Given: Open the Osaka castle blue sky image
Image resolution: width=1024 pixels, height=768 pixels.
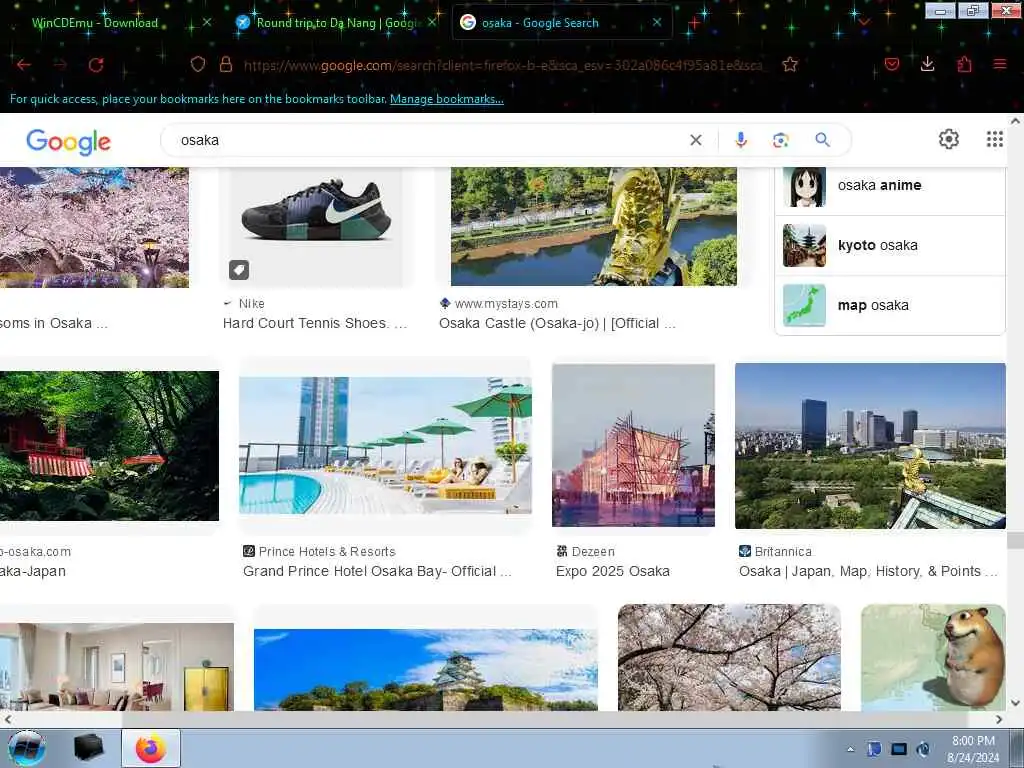Looking at the screenshot, I should click(425, 669).
